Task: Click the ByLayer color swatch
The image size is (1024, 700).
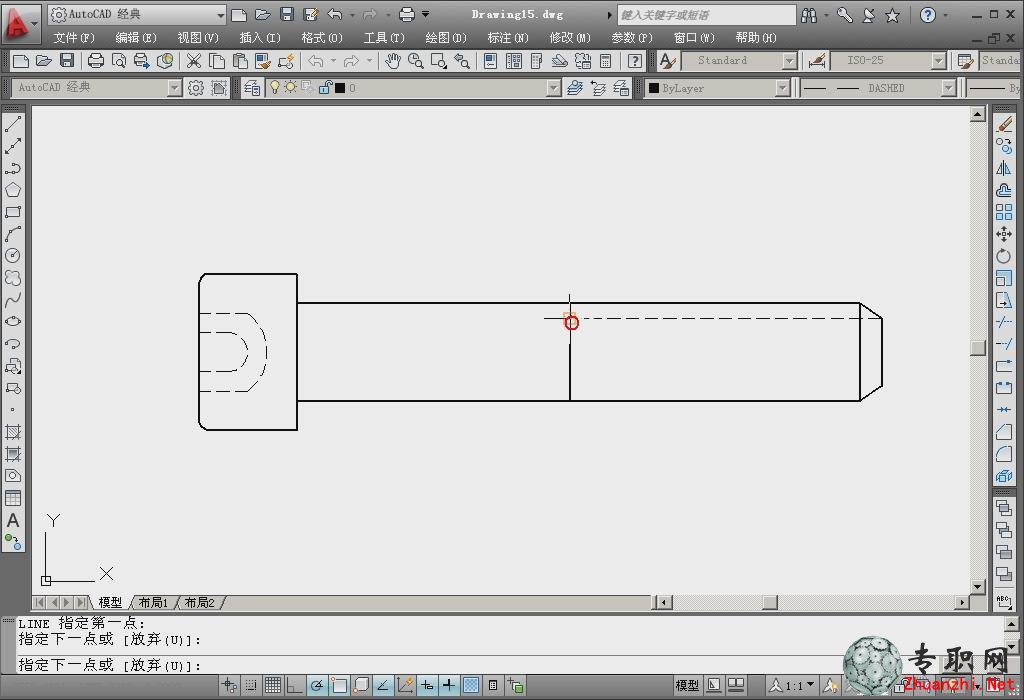Action: coord(654,88)
